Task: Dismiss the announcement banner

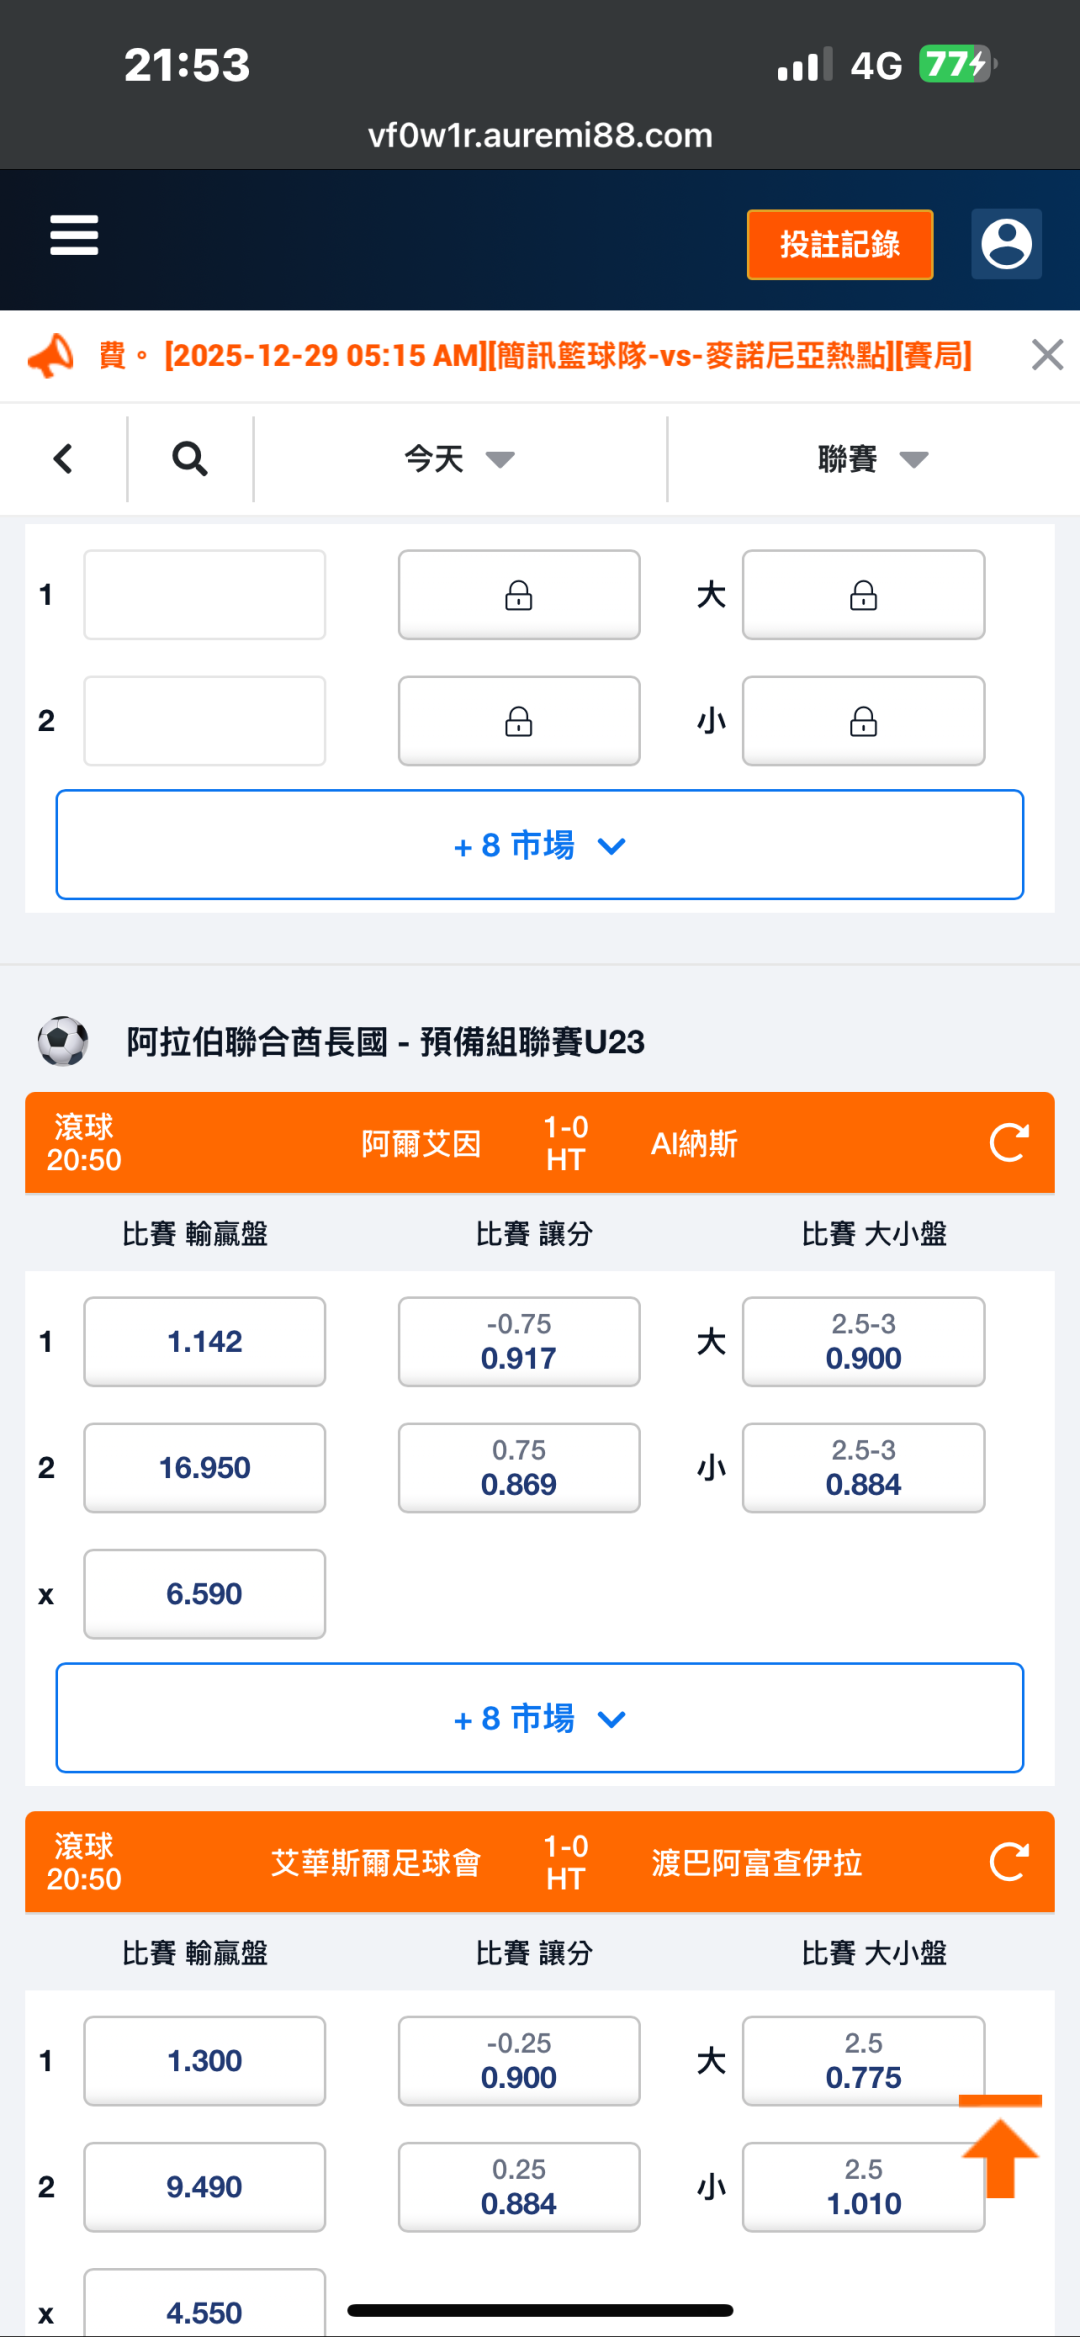Action: [x=1047, y=355]
